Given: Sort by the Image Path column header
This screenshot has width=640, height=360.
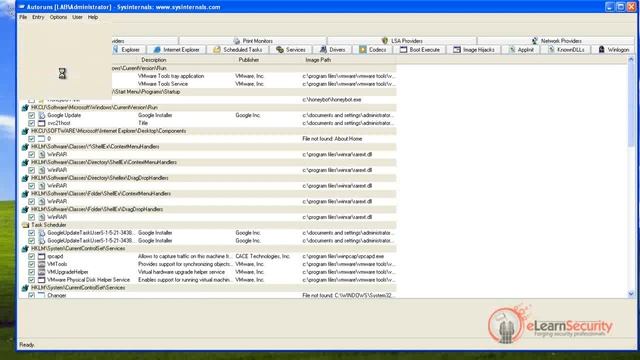Looking at the screenshot, I should [348, 60].
